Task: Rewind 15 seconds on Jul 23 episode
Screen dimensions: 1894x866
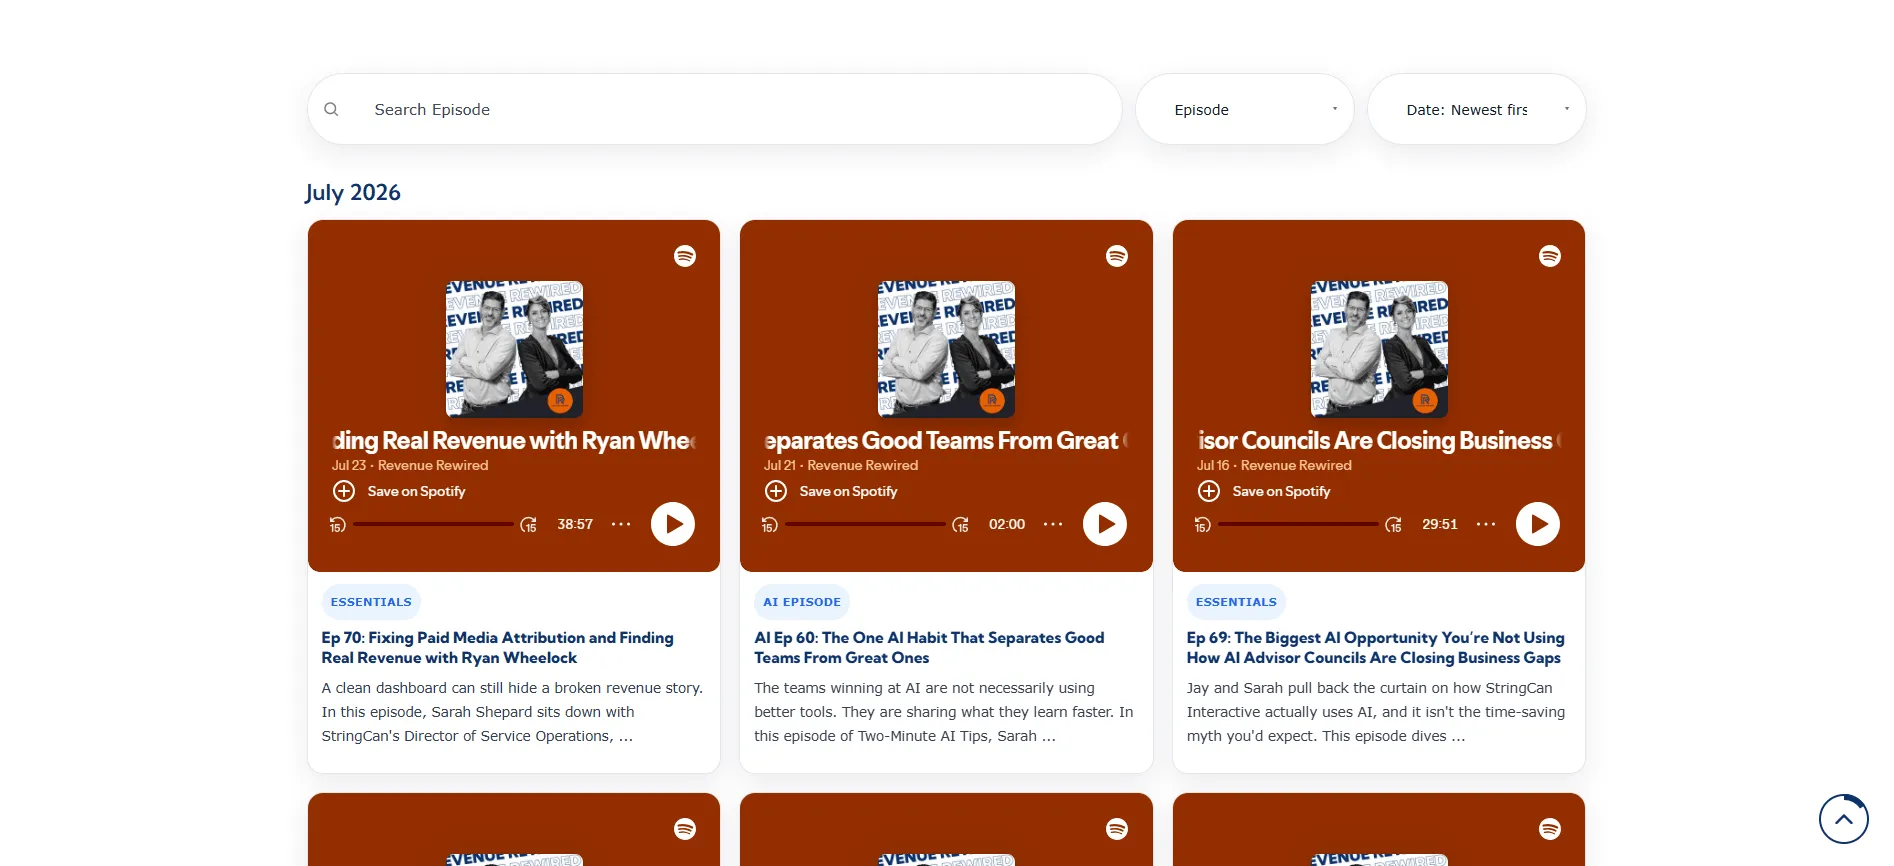Action: 338,524
